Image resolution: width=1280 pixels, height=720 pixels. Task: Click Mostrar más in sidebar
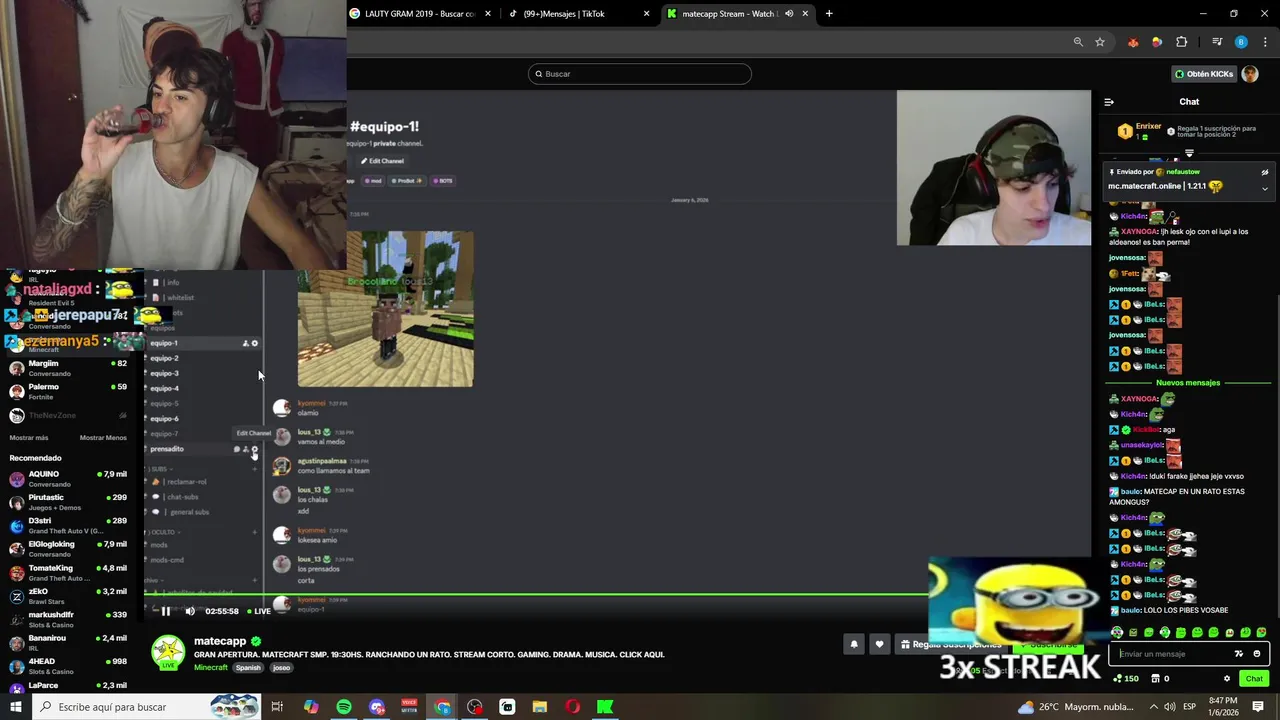29,438
